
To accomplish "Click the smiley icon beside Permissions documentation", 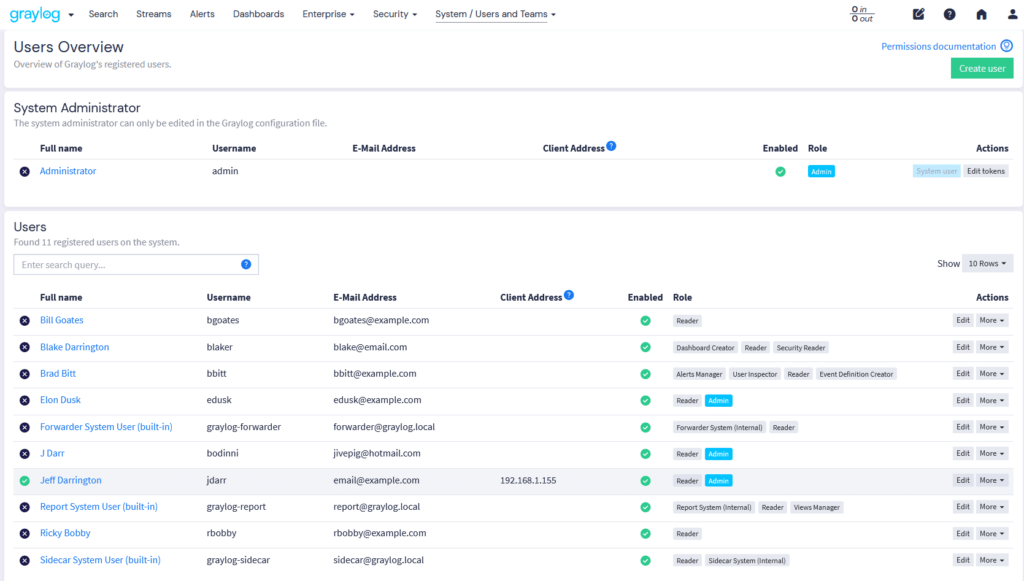I will pos(1007,46).
